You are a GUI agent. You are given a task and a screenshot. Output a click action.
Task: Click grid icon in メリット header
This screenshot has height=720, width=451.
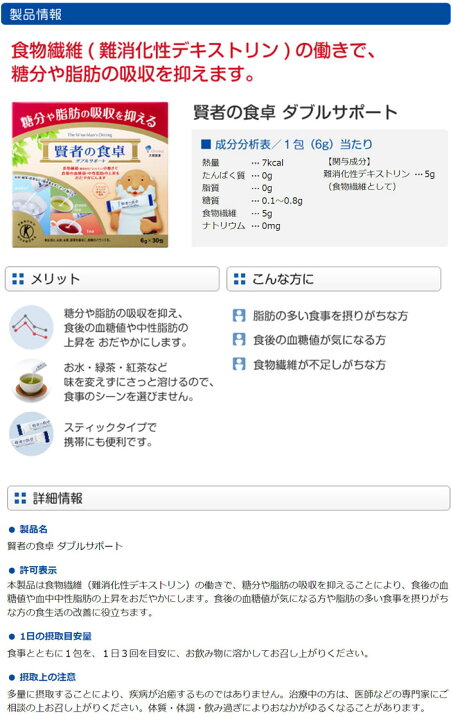(18, 279)
